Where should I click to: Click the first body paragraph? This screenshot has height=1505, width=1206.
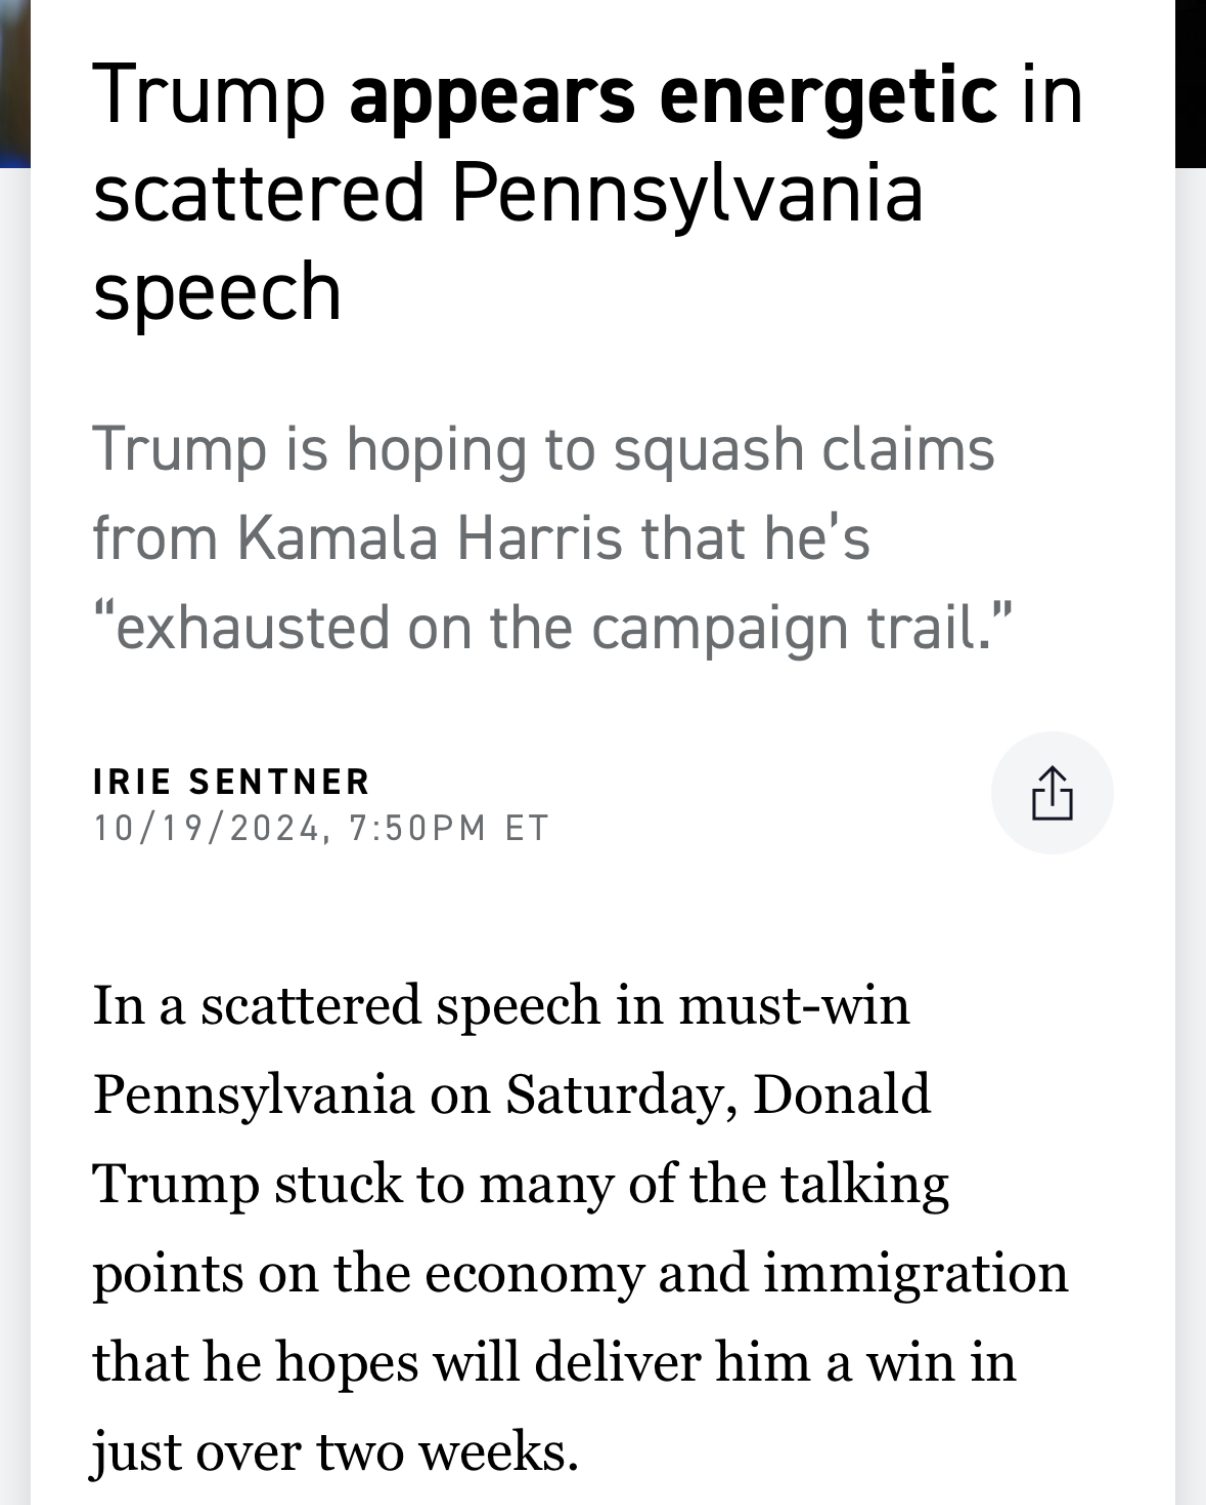click(x=580, y=1230)
